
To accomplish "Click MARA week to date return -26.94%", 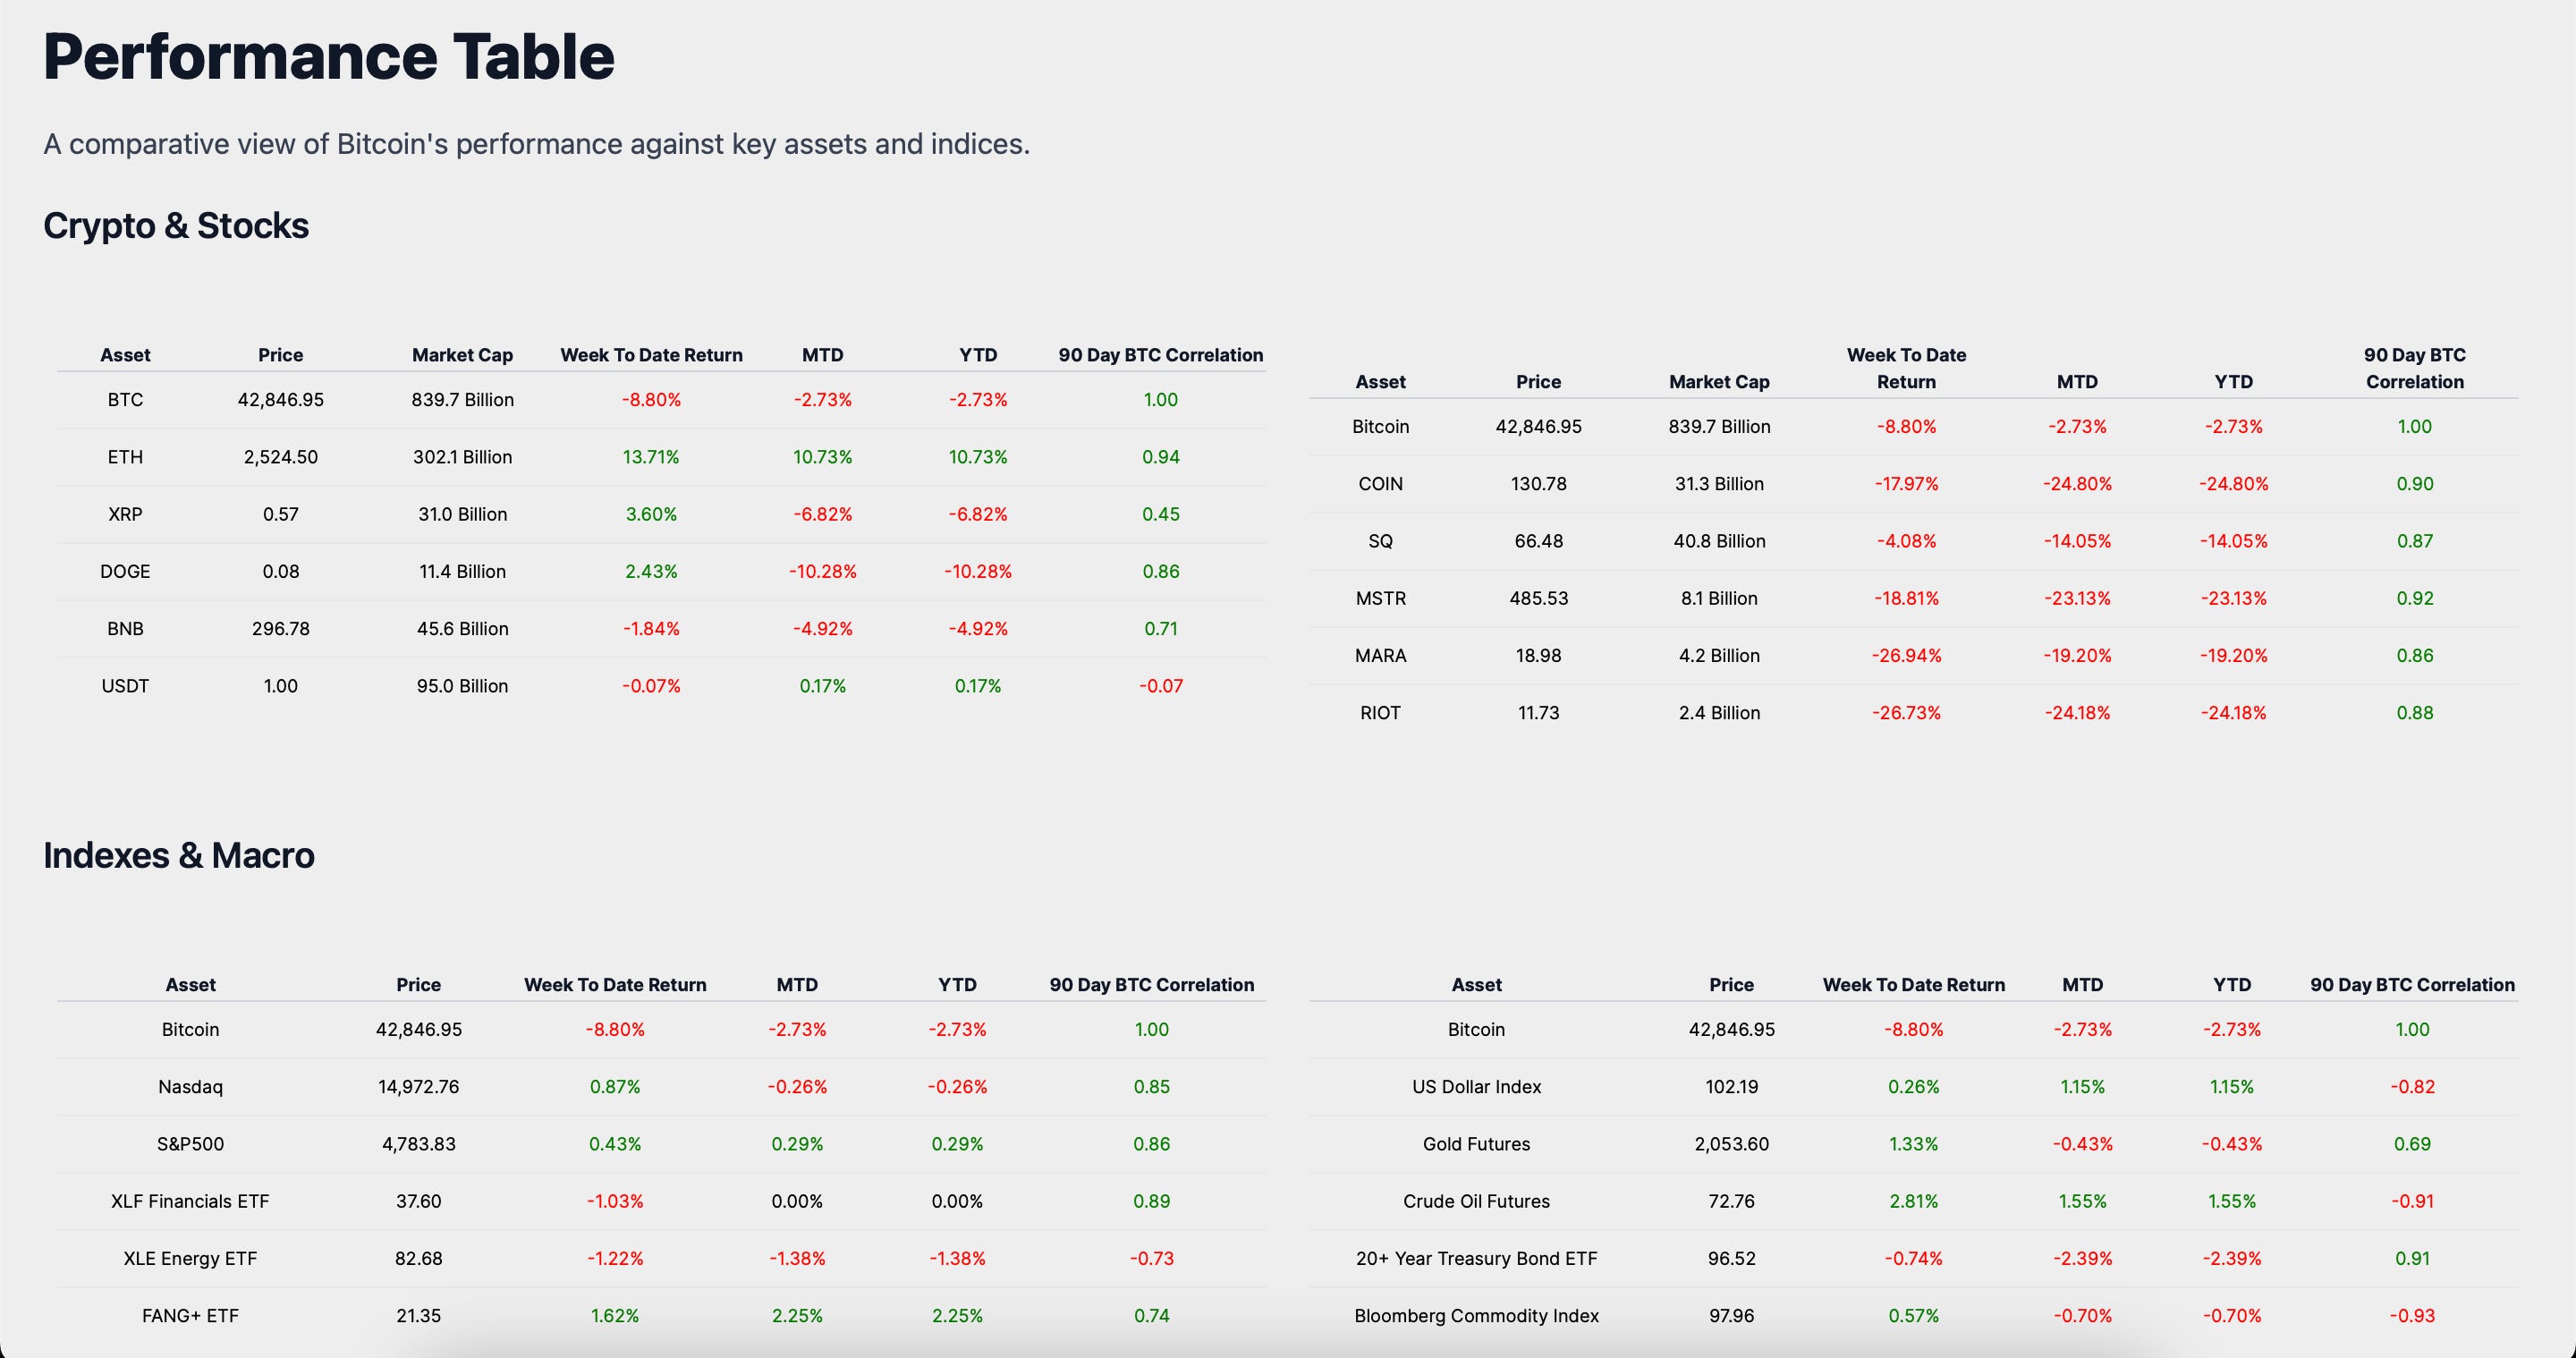I will [1906, 656].
